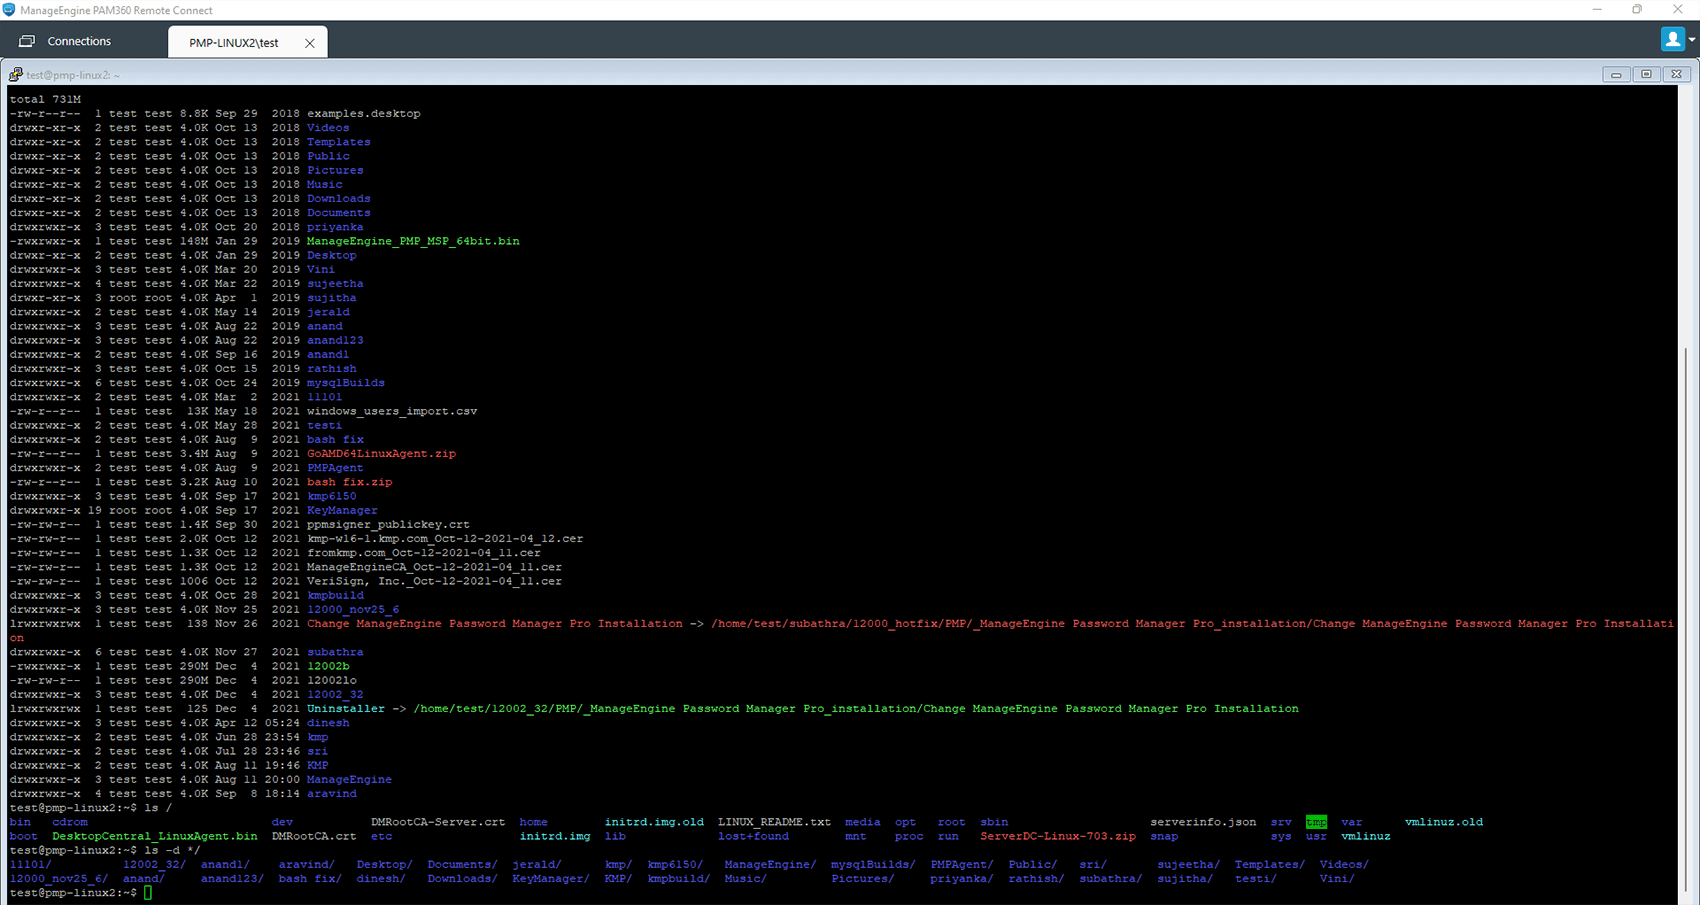Switch to the Connections tab
1700x905 pixels.
point(79,41)
